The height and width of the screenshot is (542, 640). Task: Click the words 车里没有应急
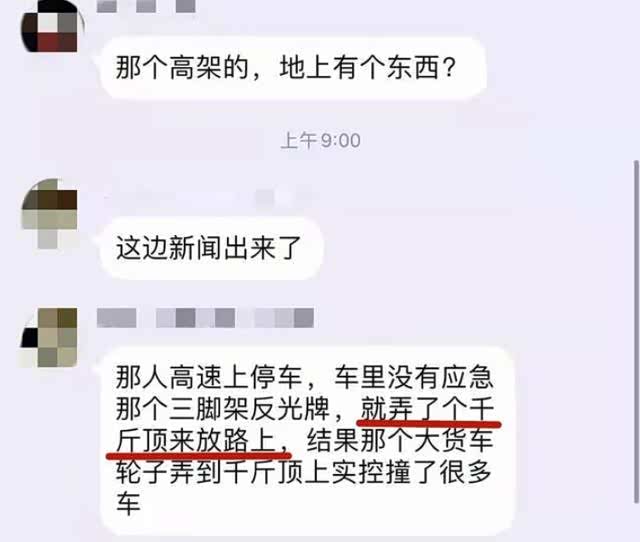click(413, 377)
